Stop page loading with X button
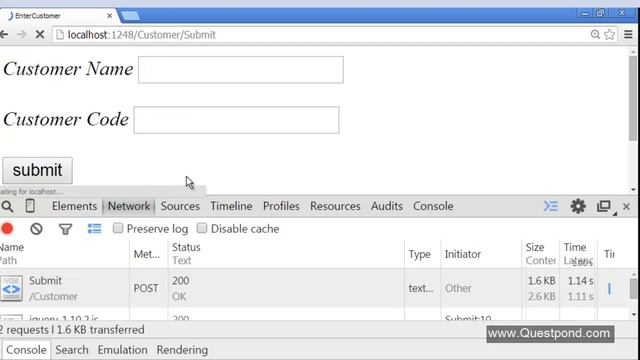Image resolution: width=640 pixels, height=360 pixels. click(40, 35)
